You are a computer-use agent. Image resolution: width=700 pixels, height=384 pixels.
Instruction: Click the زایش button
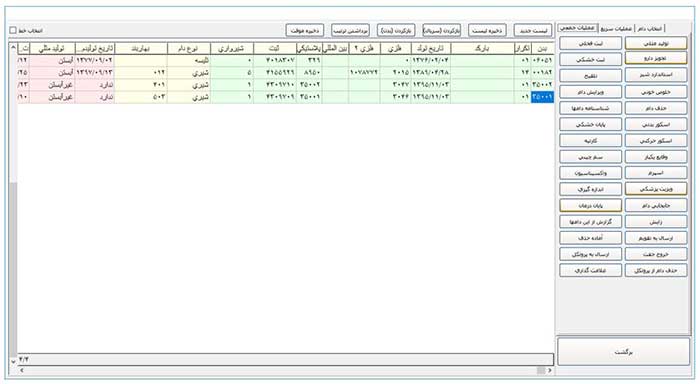click(x=656, y=221)
